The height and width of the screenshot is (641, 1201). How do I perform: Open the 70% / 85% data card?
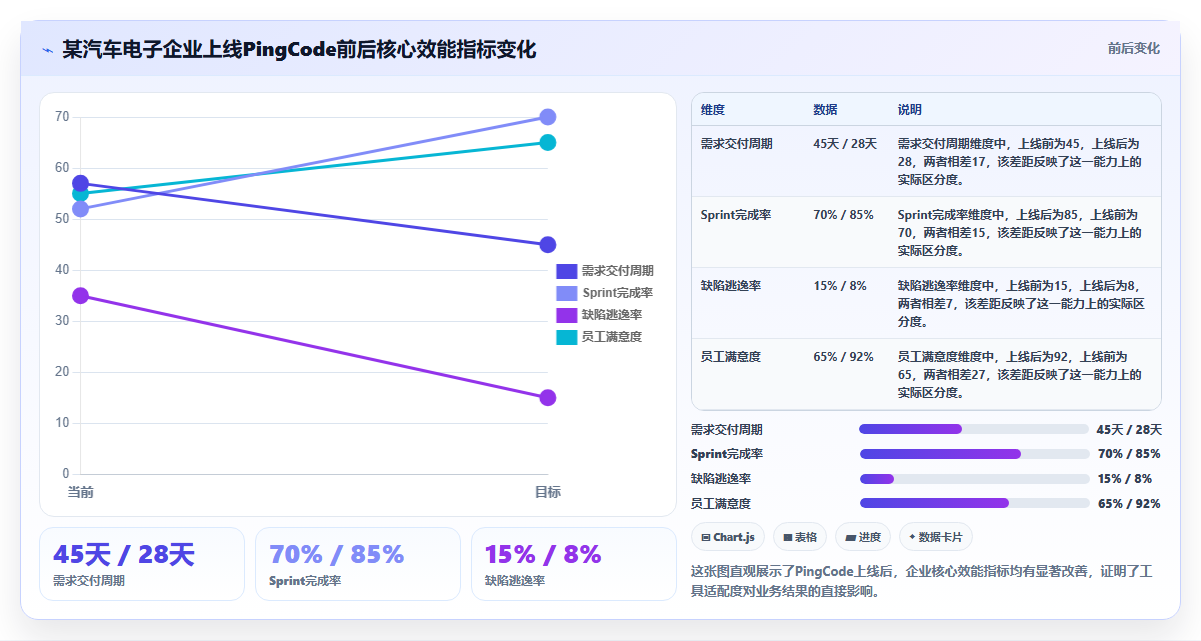coord(358,564)
